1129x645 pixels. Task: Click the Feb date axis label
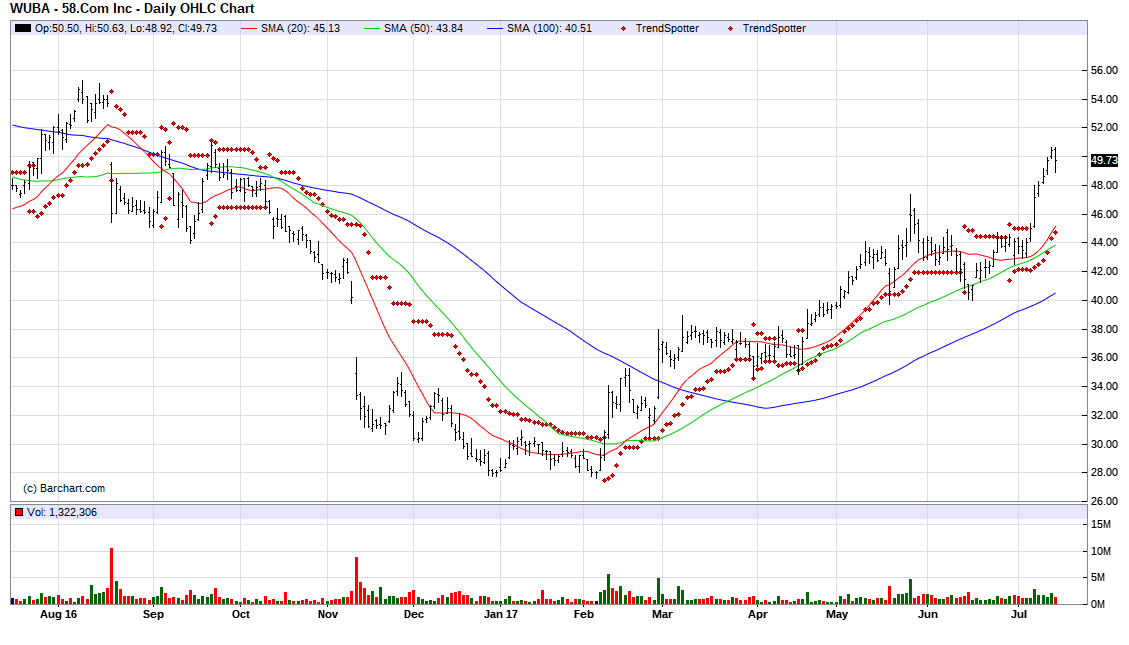click(583, 614)
